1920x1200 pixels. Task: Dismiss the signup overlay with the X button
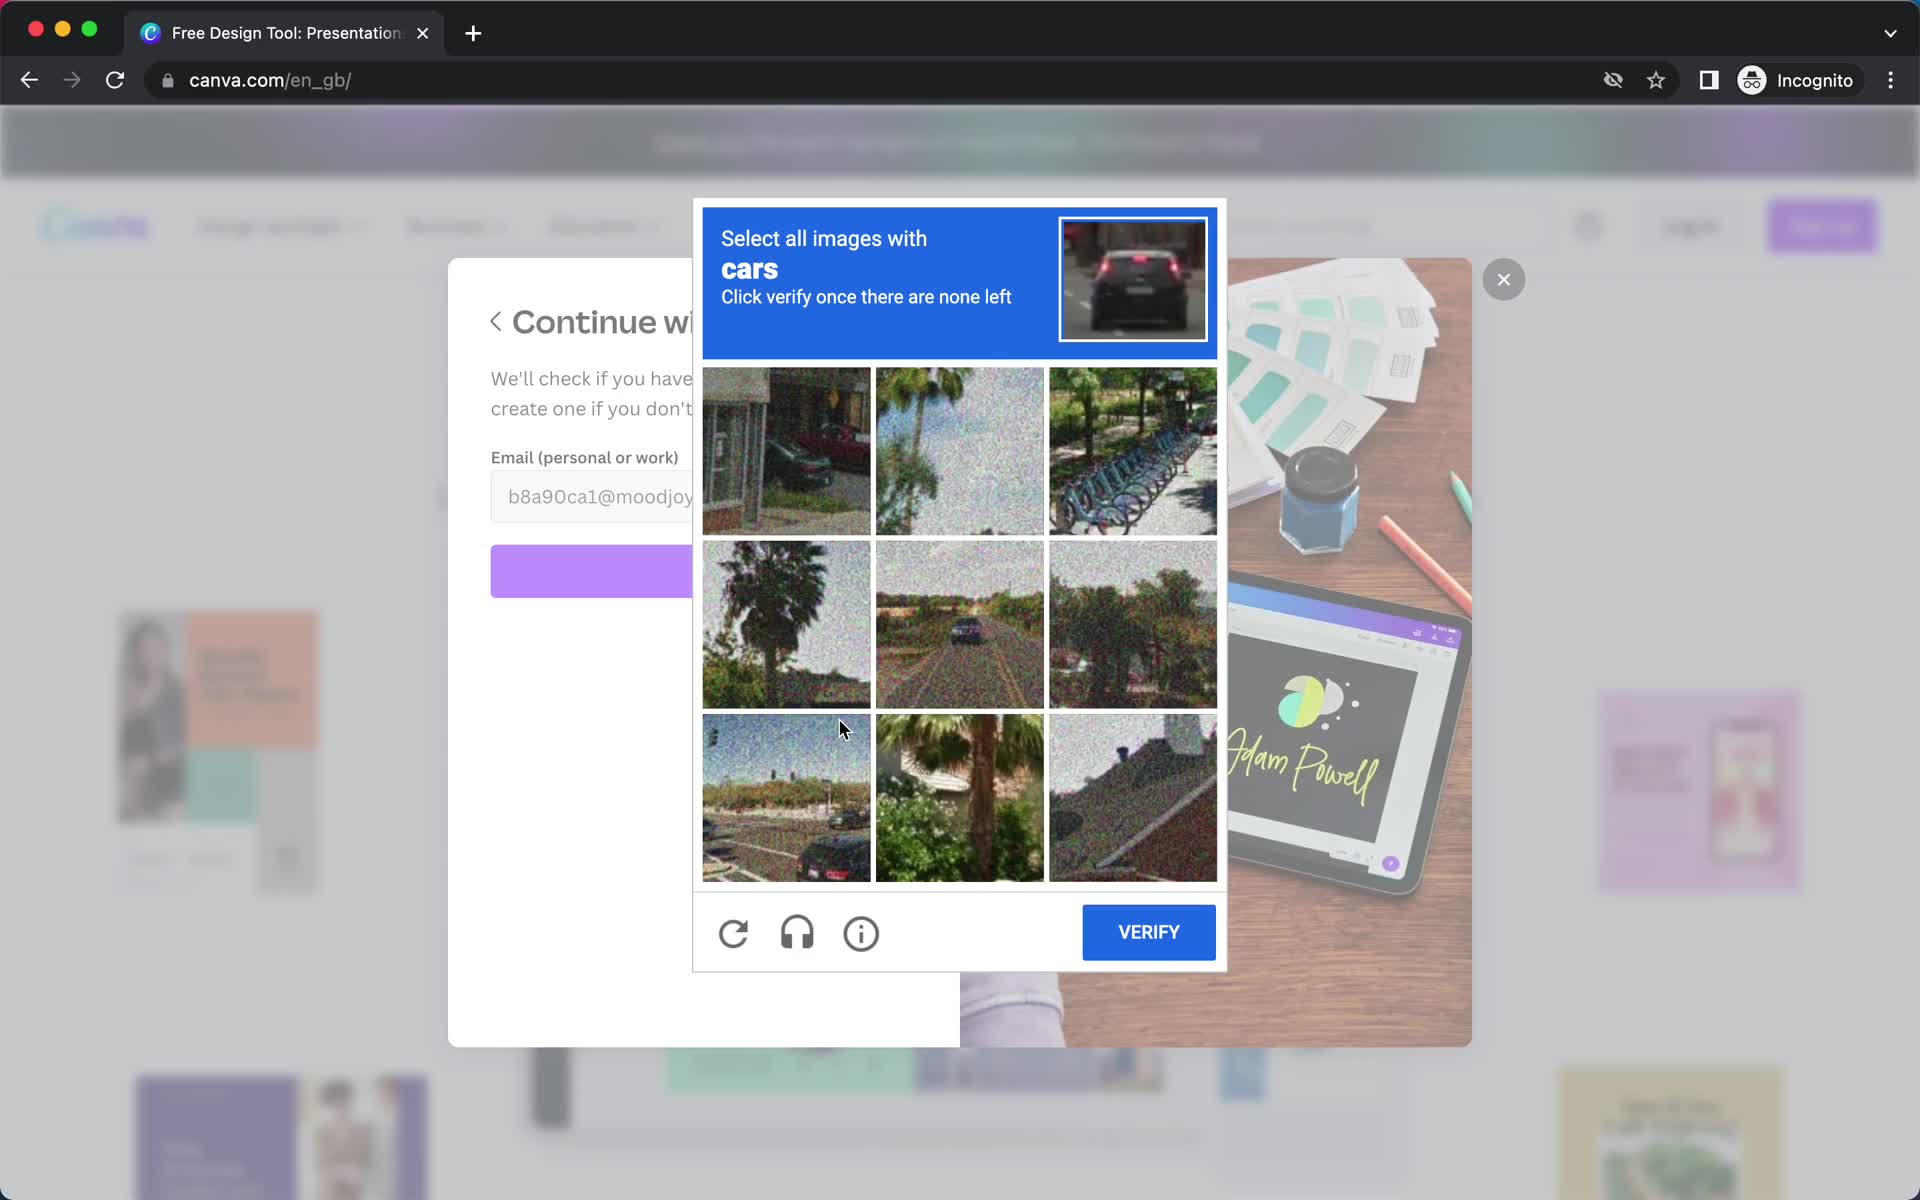tap(1503, 279)
